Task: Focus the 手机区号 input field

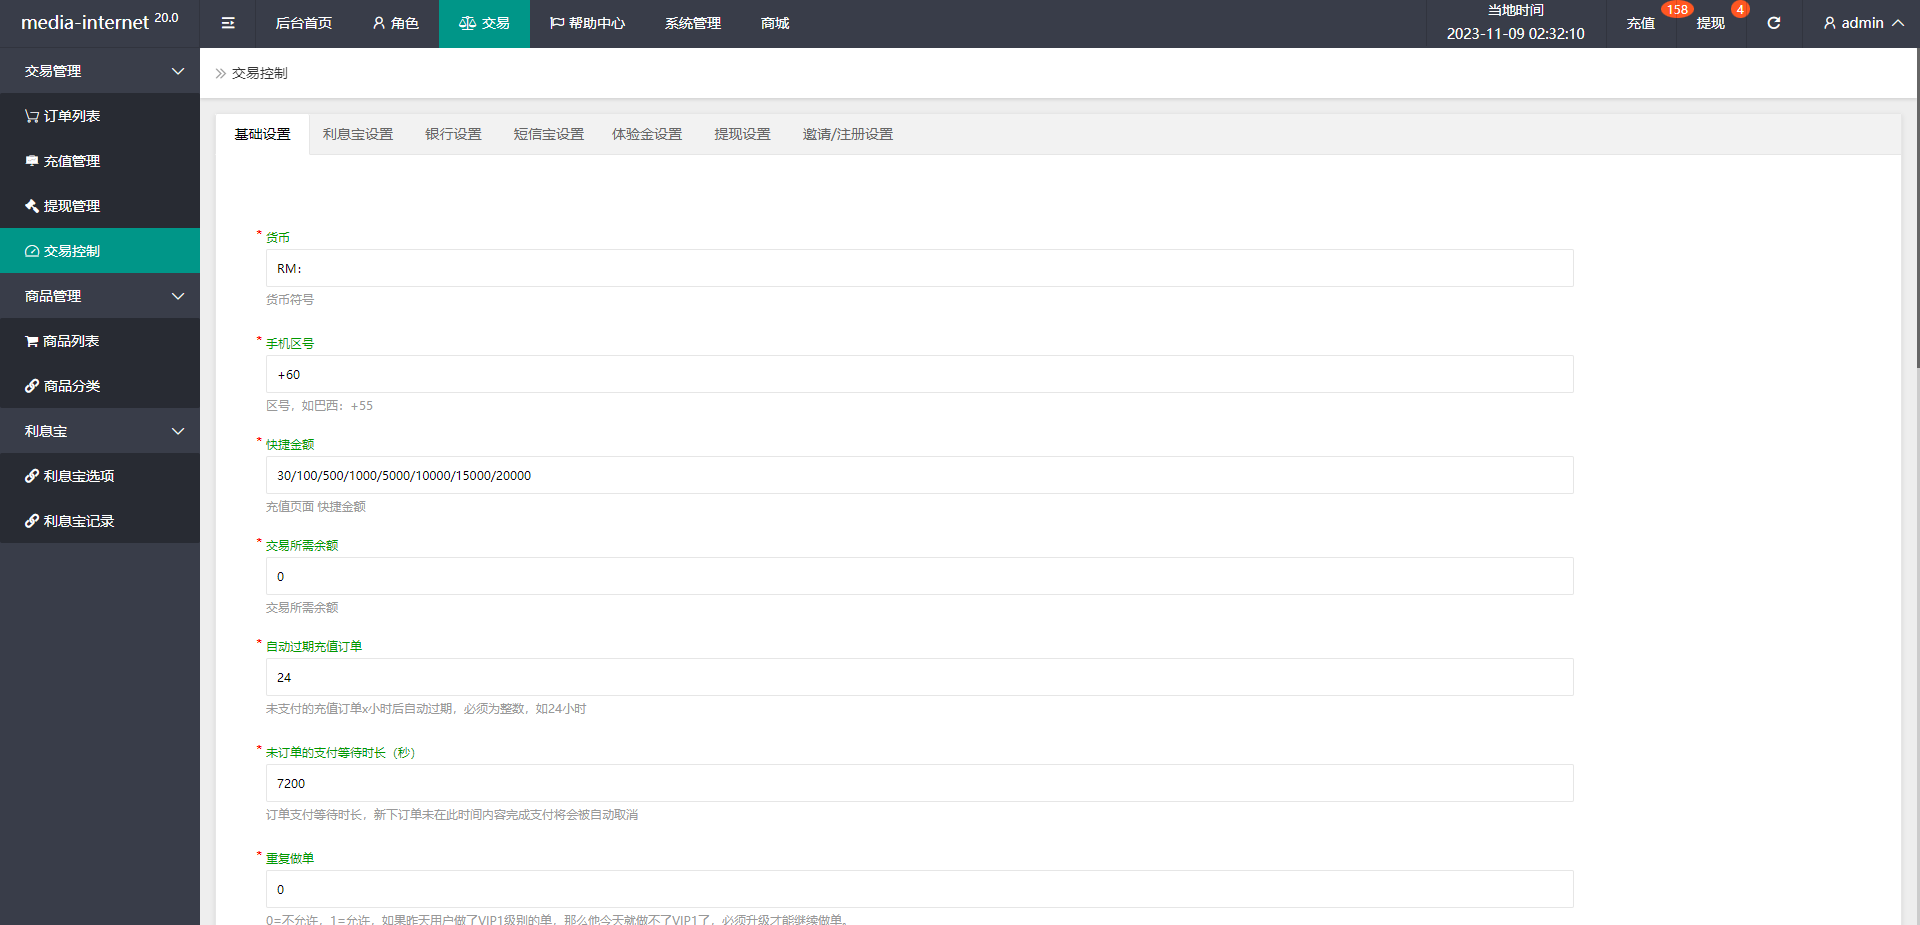Action: 919,374
